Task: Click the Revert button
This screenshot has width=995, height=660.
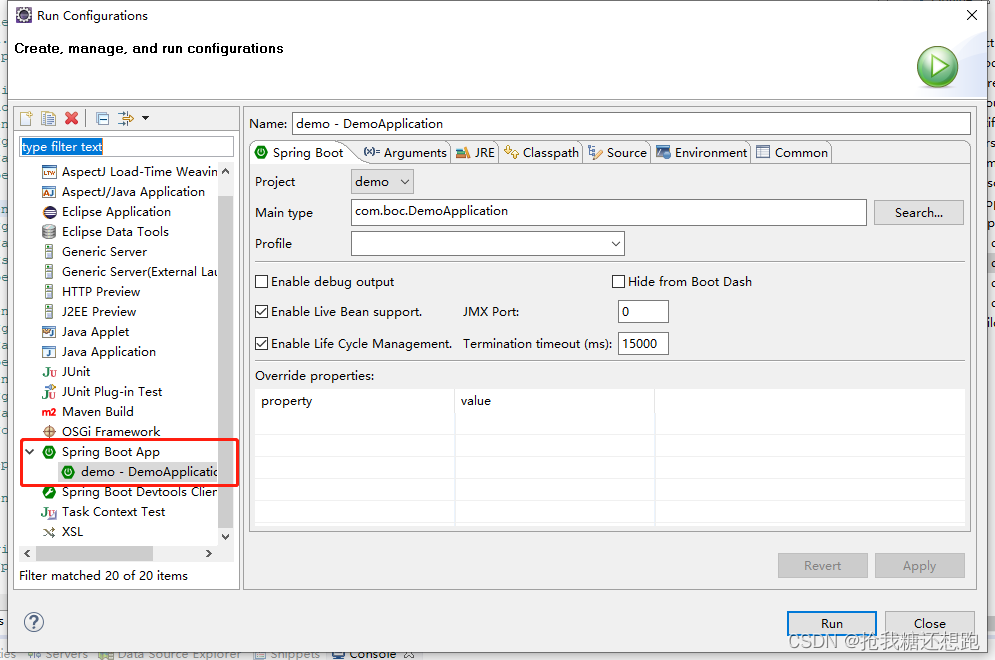Action: (822, 565)
